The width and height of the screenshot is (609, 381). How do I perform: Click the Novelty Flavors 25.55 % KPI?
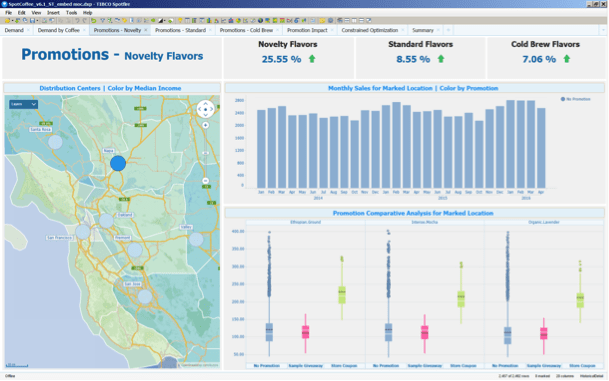pyautogui.click(x=288, y=59)
